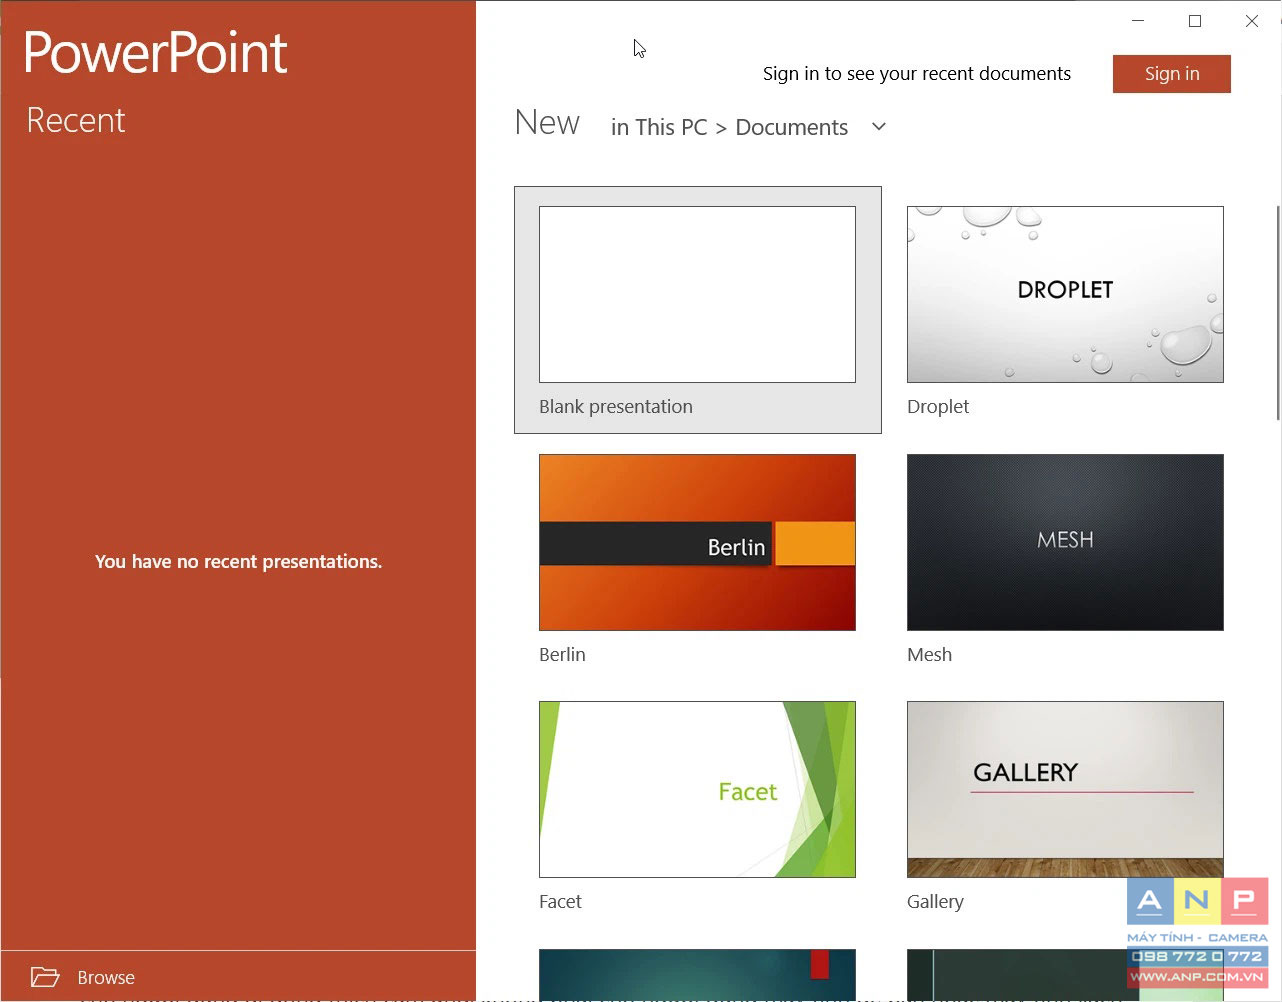This screenshot has width=1282, height=1002.
Task: Minimize the PowerPoint window
Action: tap(1138, 21)
